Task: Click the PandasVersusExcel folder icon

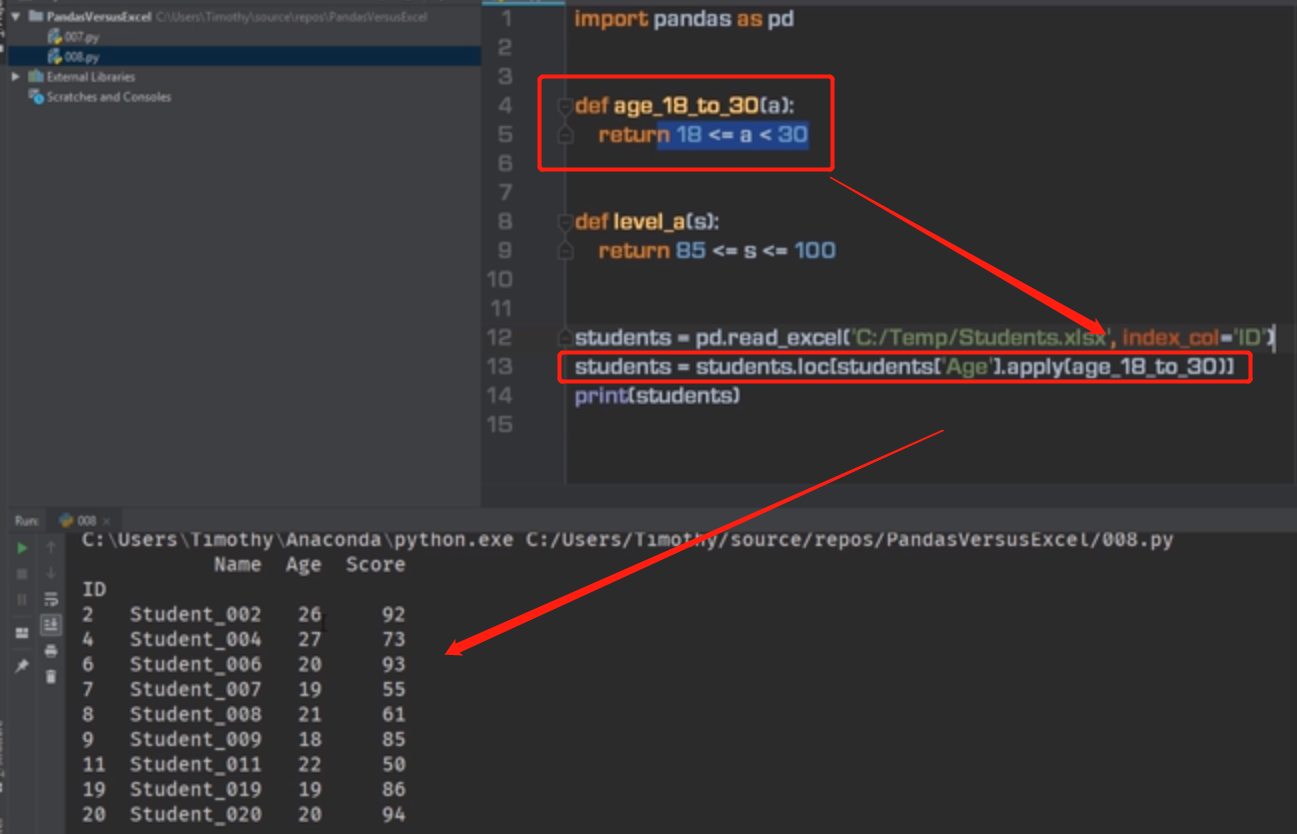Action: point(36,17)
